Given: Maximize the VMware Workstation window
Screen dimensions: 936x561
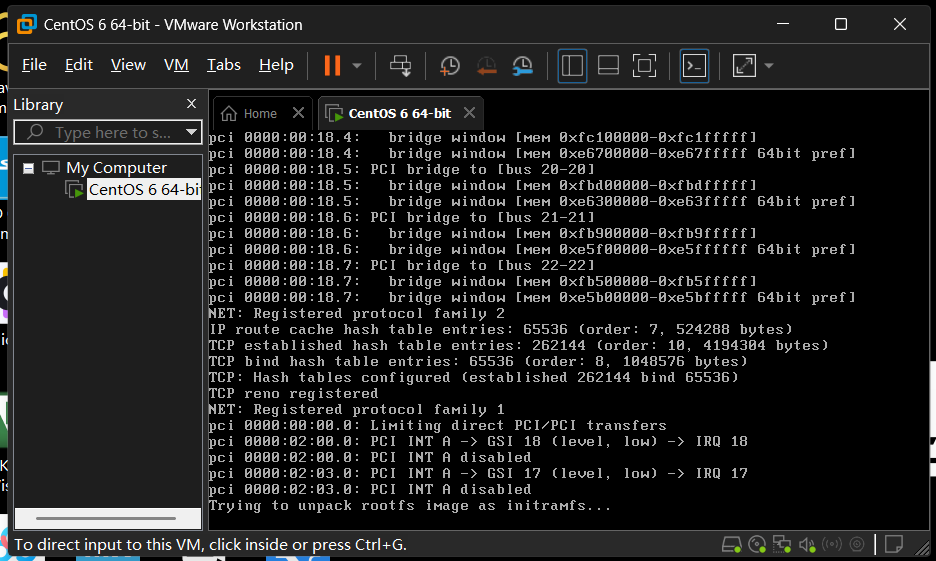Looking at the screenshot, I should (x=841, y=24).
